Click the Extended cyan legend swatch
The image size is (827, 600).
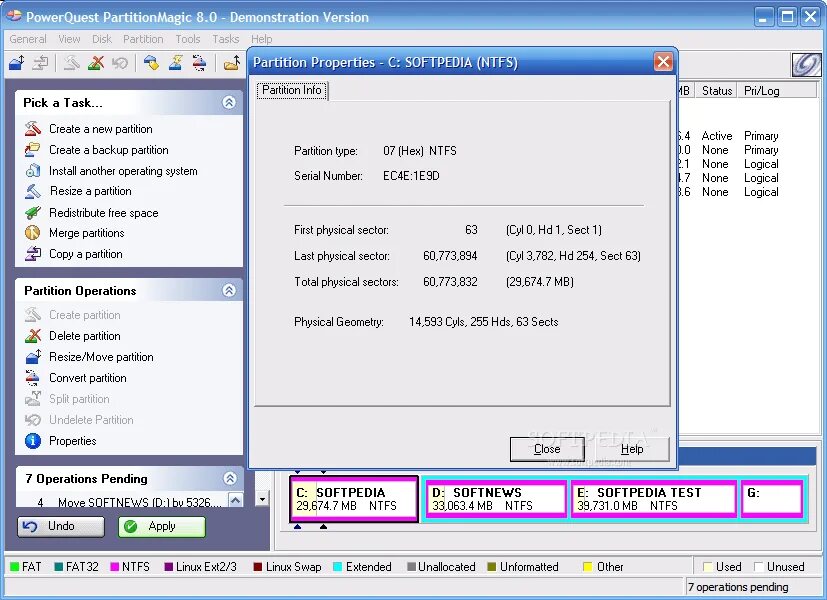[x=338, y=567]
